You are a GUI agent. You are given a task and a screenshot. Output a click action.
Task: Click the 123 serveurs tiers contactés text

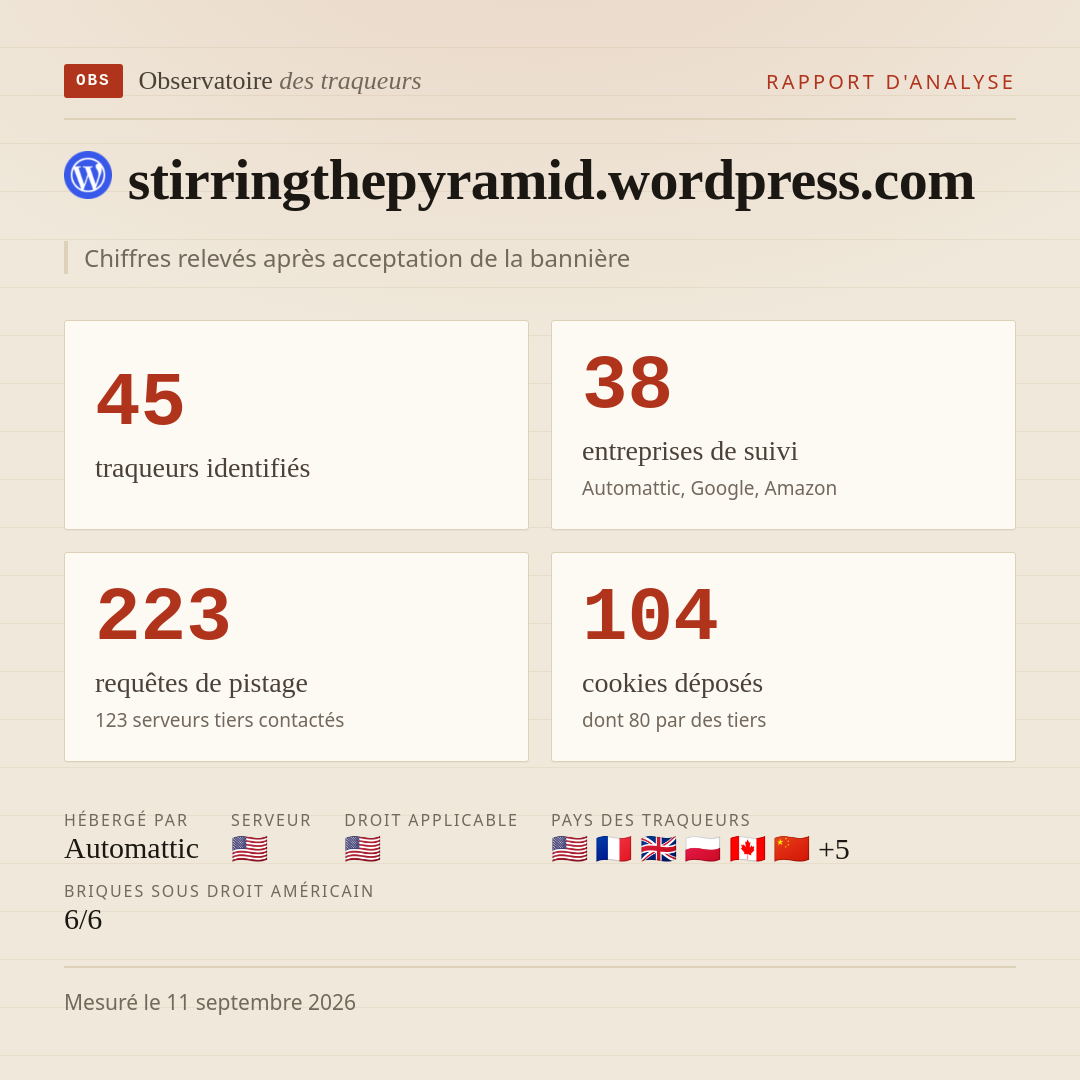coord(220,720)
